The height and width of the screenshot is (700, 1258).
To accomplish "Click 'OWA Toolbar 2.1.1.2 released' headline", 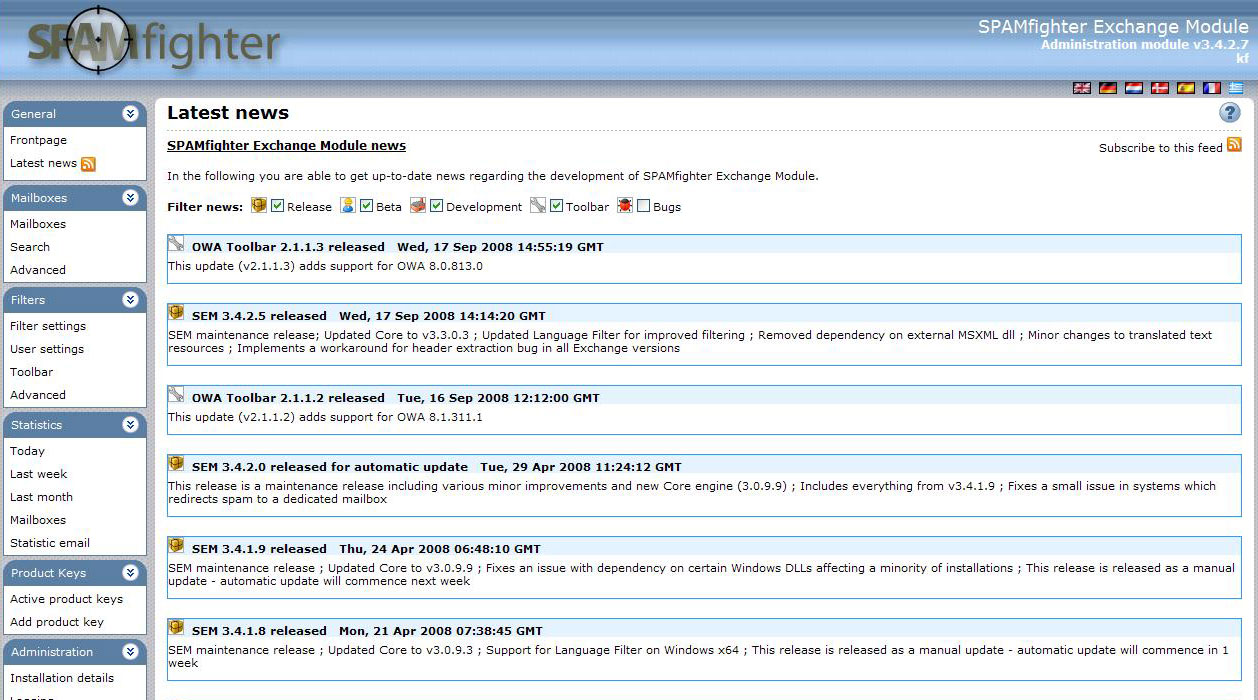I will (x=288, y=398).
